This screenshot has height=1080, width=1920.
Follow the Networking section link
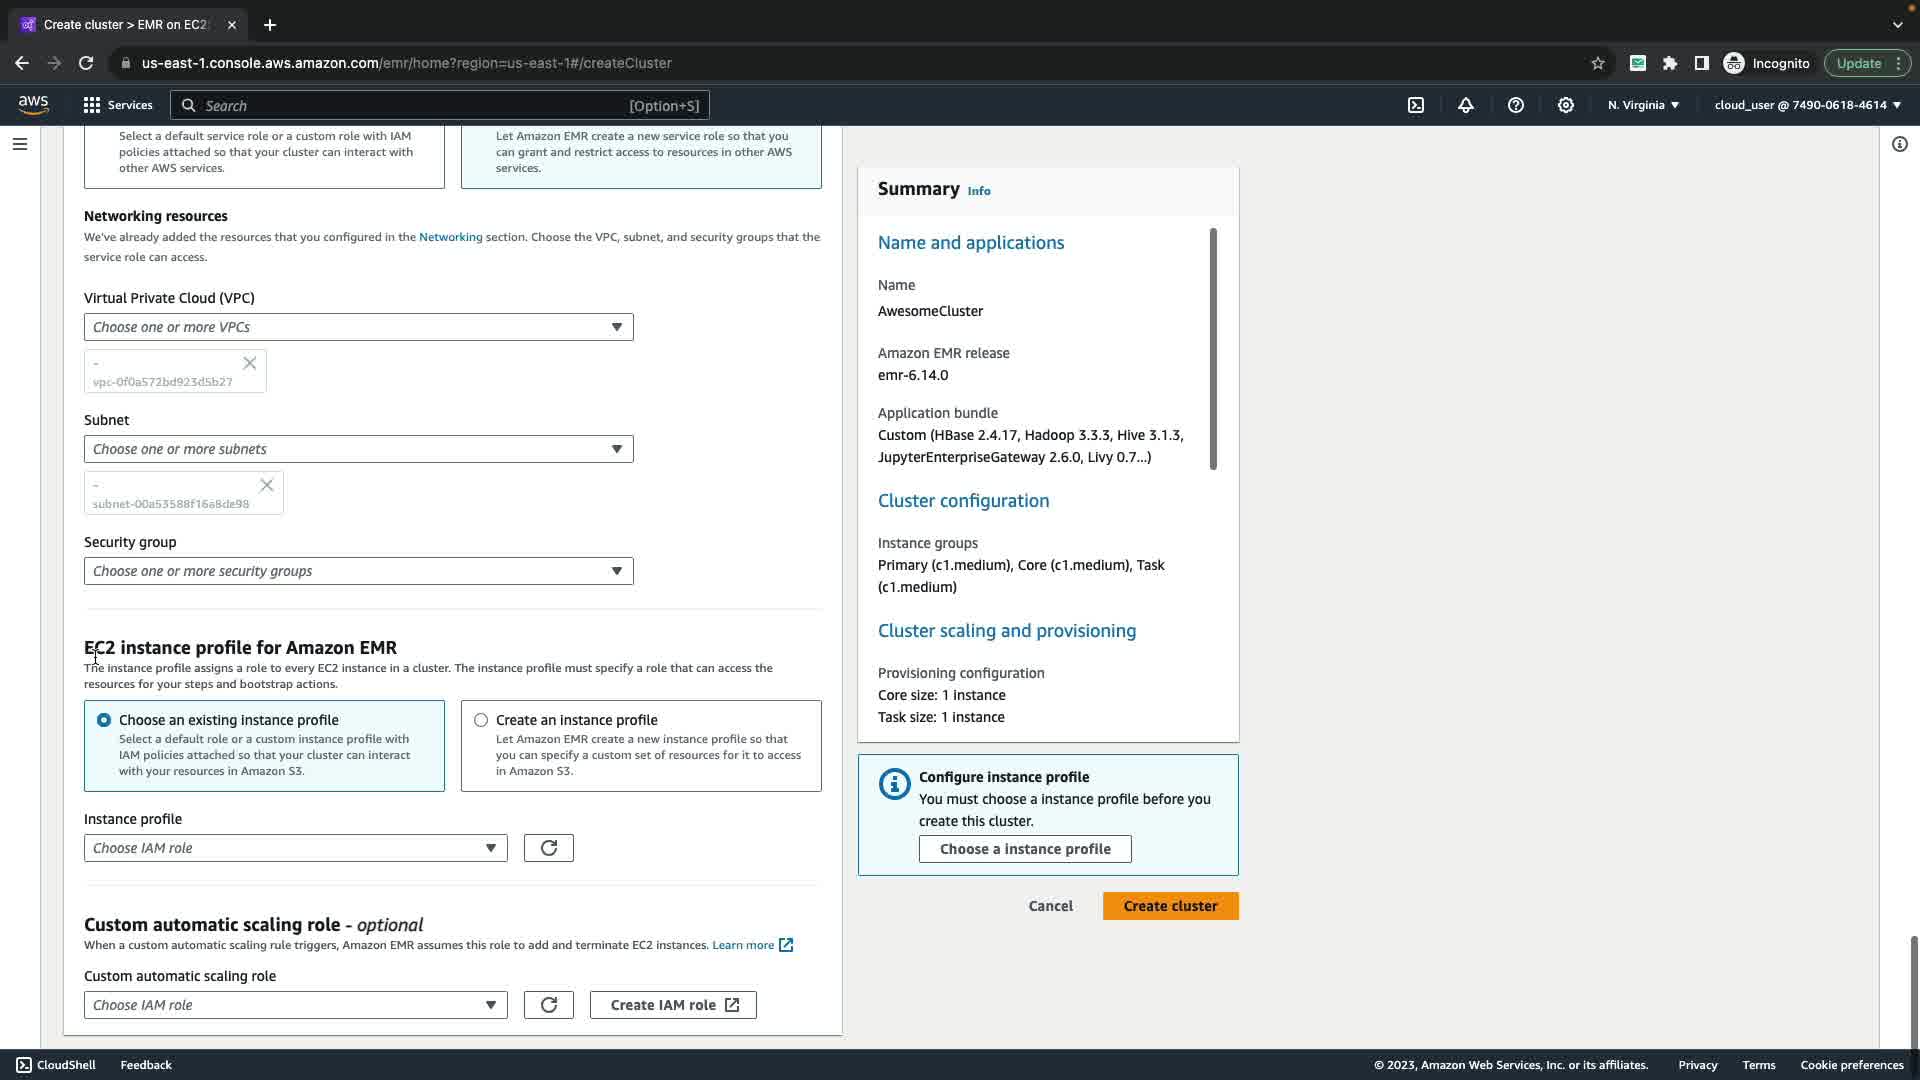[x=450, y=237]
